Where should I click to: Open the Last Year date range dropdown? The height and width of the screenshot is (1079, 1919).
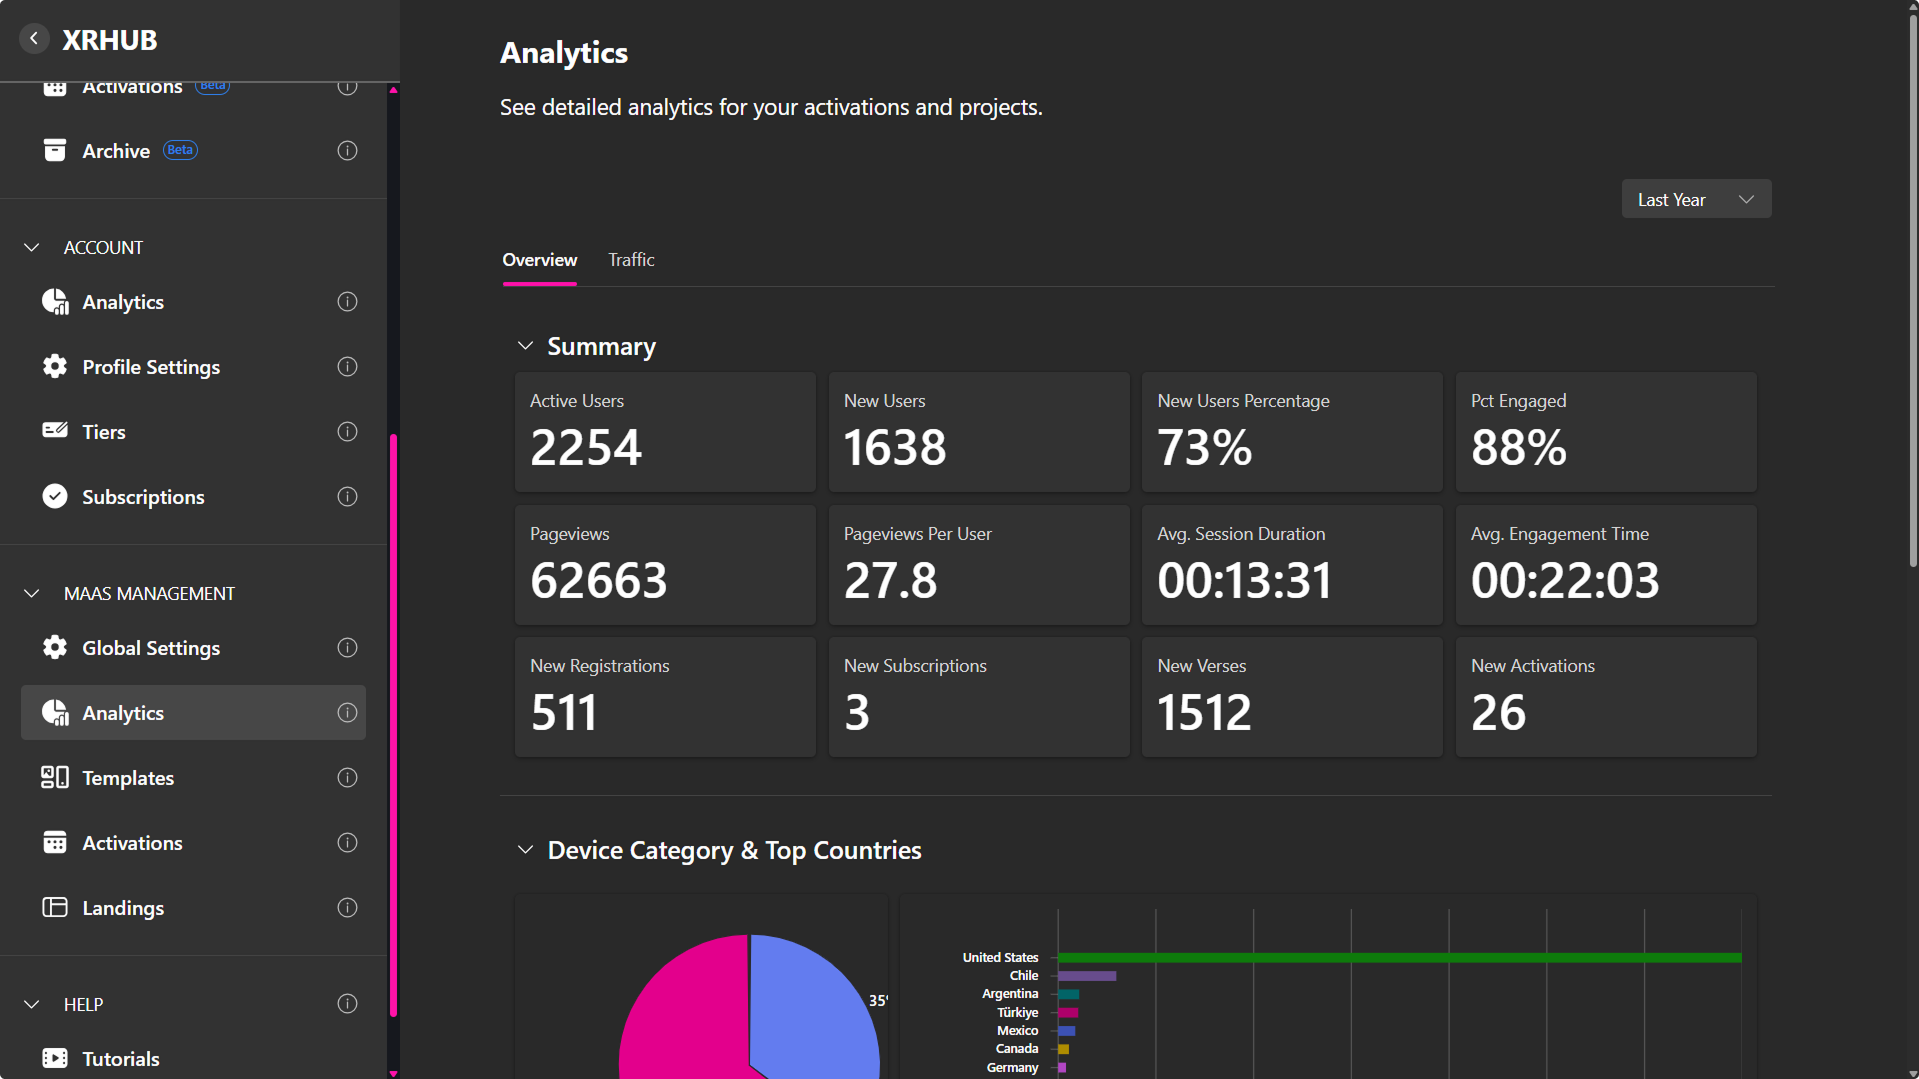(1695, 200)
